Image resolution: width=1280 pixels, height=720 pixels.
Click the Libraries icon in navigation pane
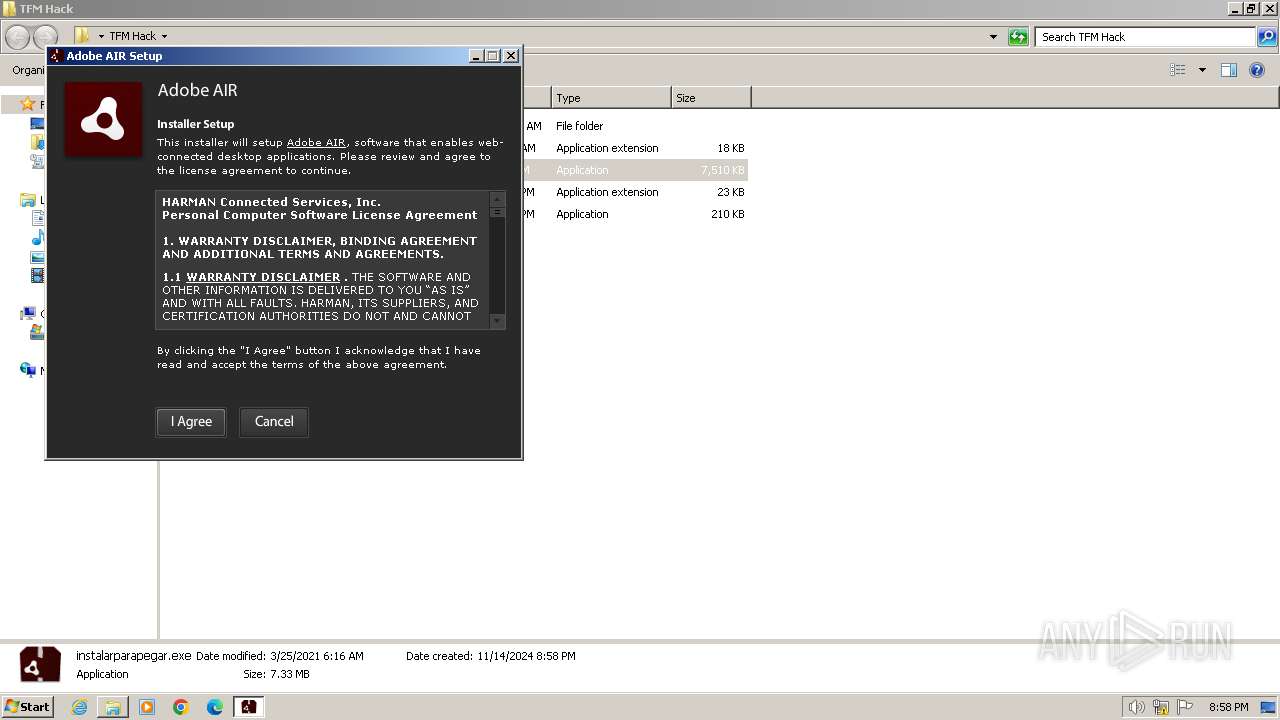tap(28, 200)
